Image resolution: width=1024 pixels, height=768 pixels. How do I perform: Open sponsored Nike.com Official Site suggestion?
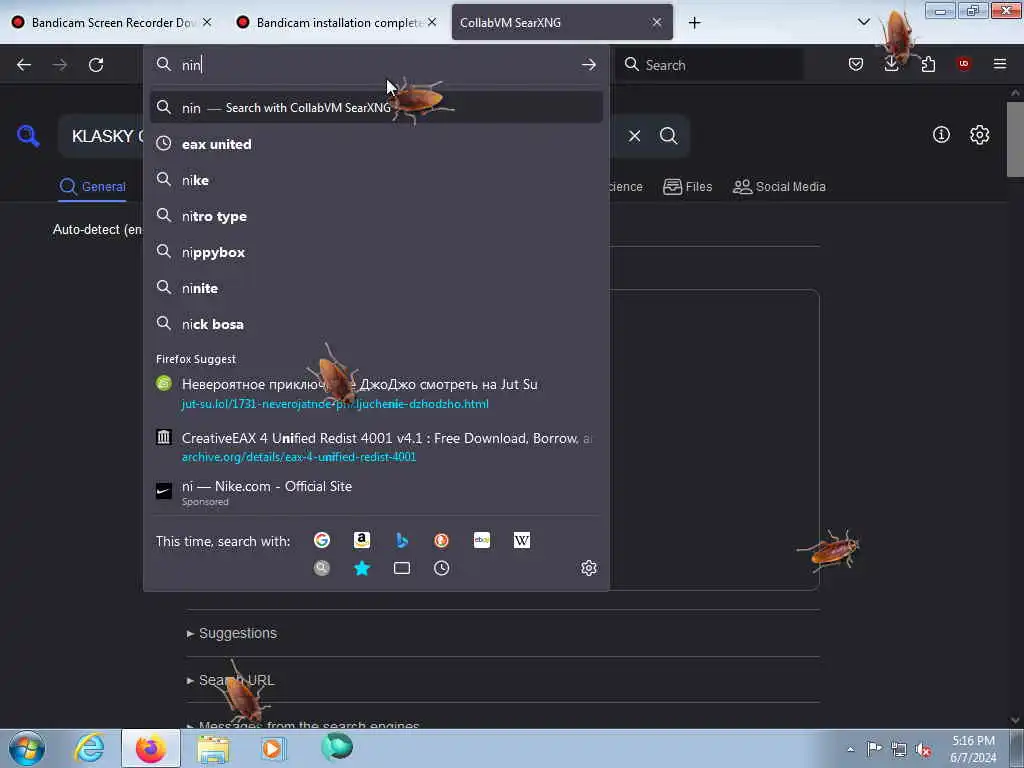pyautogui.click(x=376, y=492)
